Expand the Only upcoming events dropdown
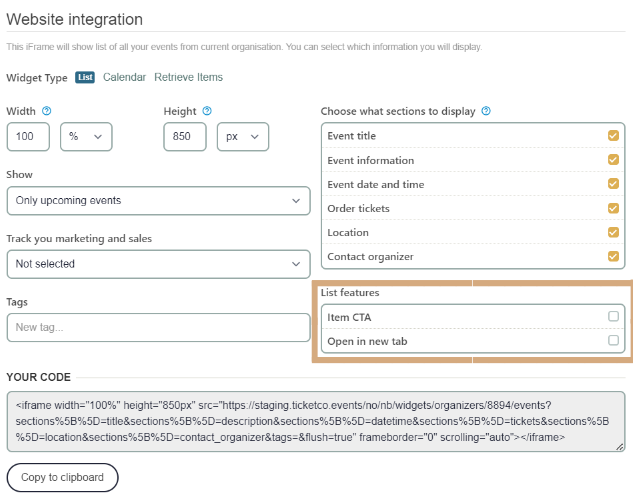This screenshot has width=633, height=494. [158, 201]
